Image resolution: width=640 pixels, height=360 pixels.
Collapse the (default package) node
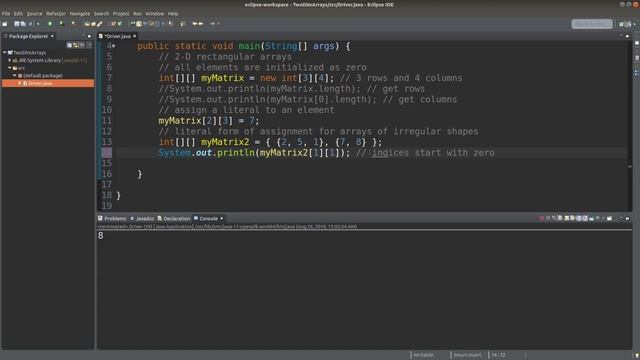(15, 76)
